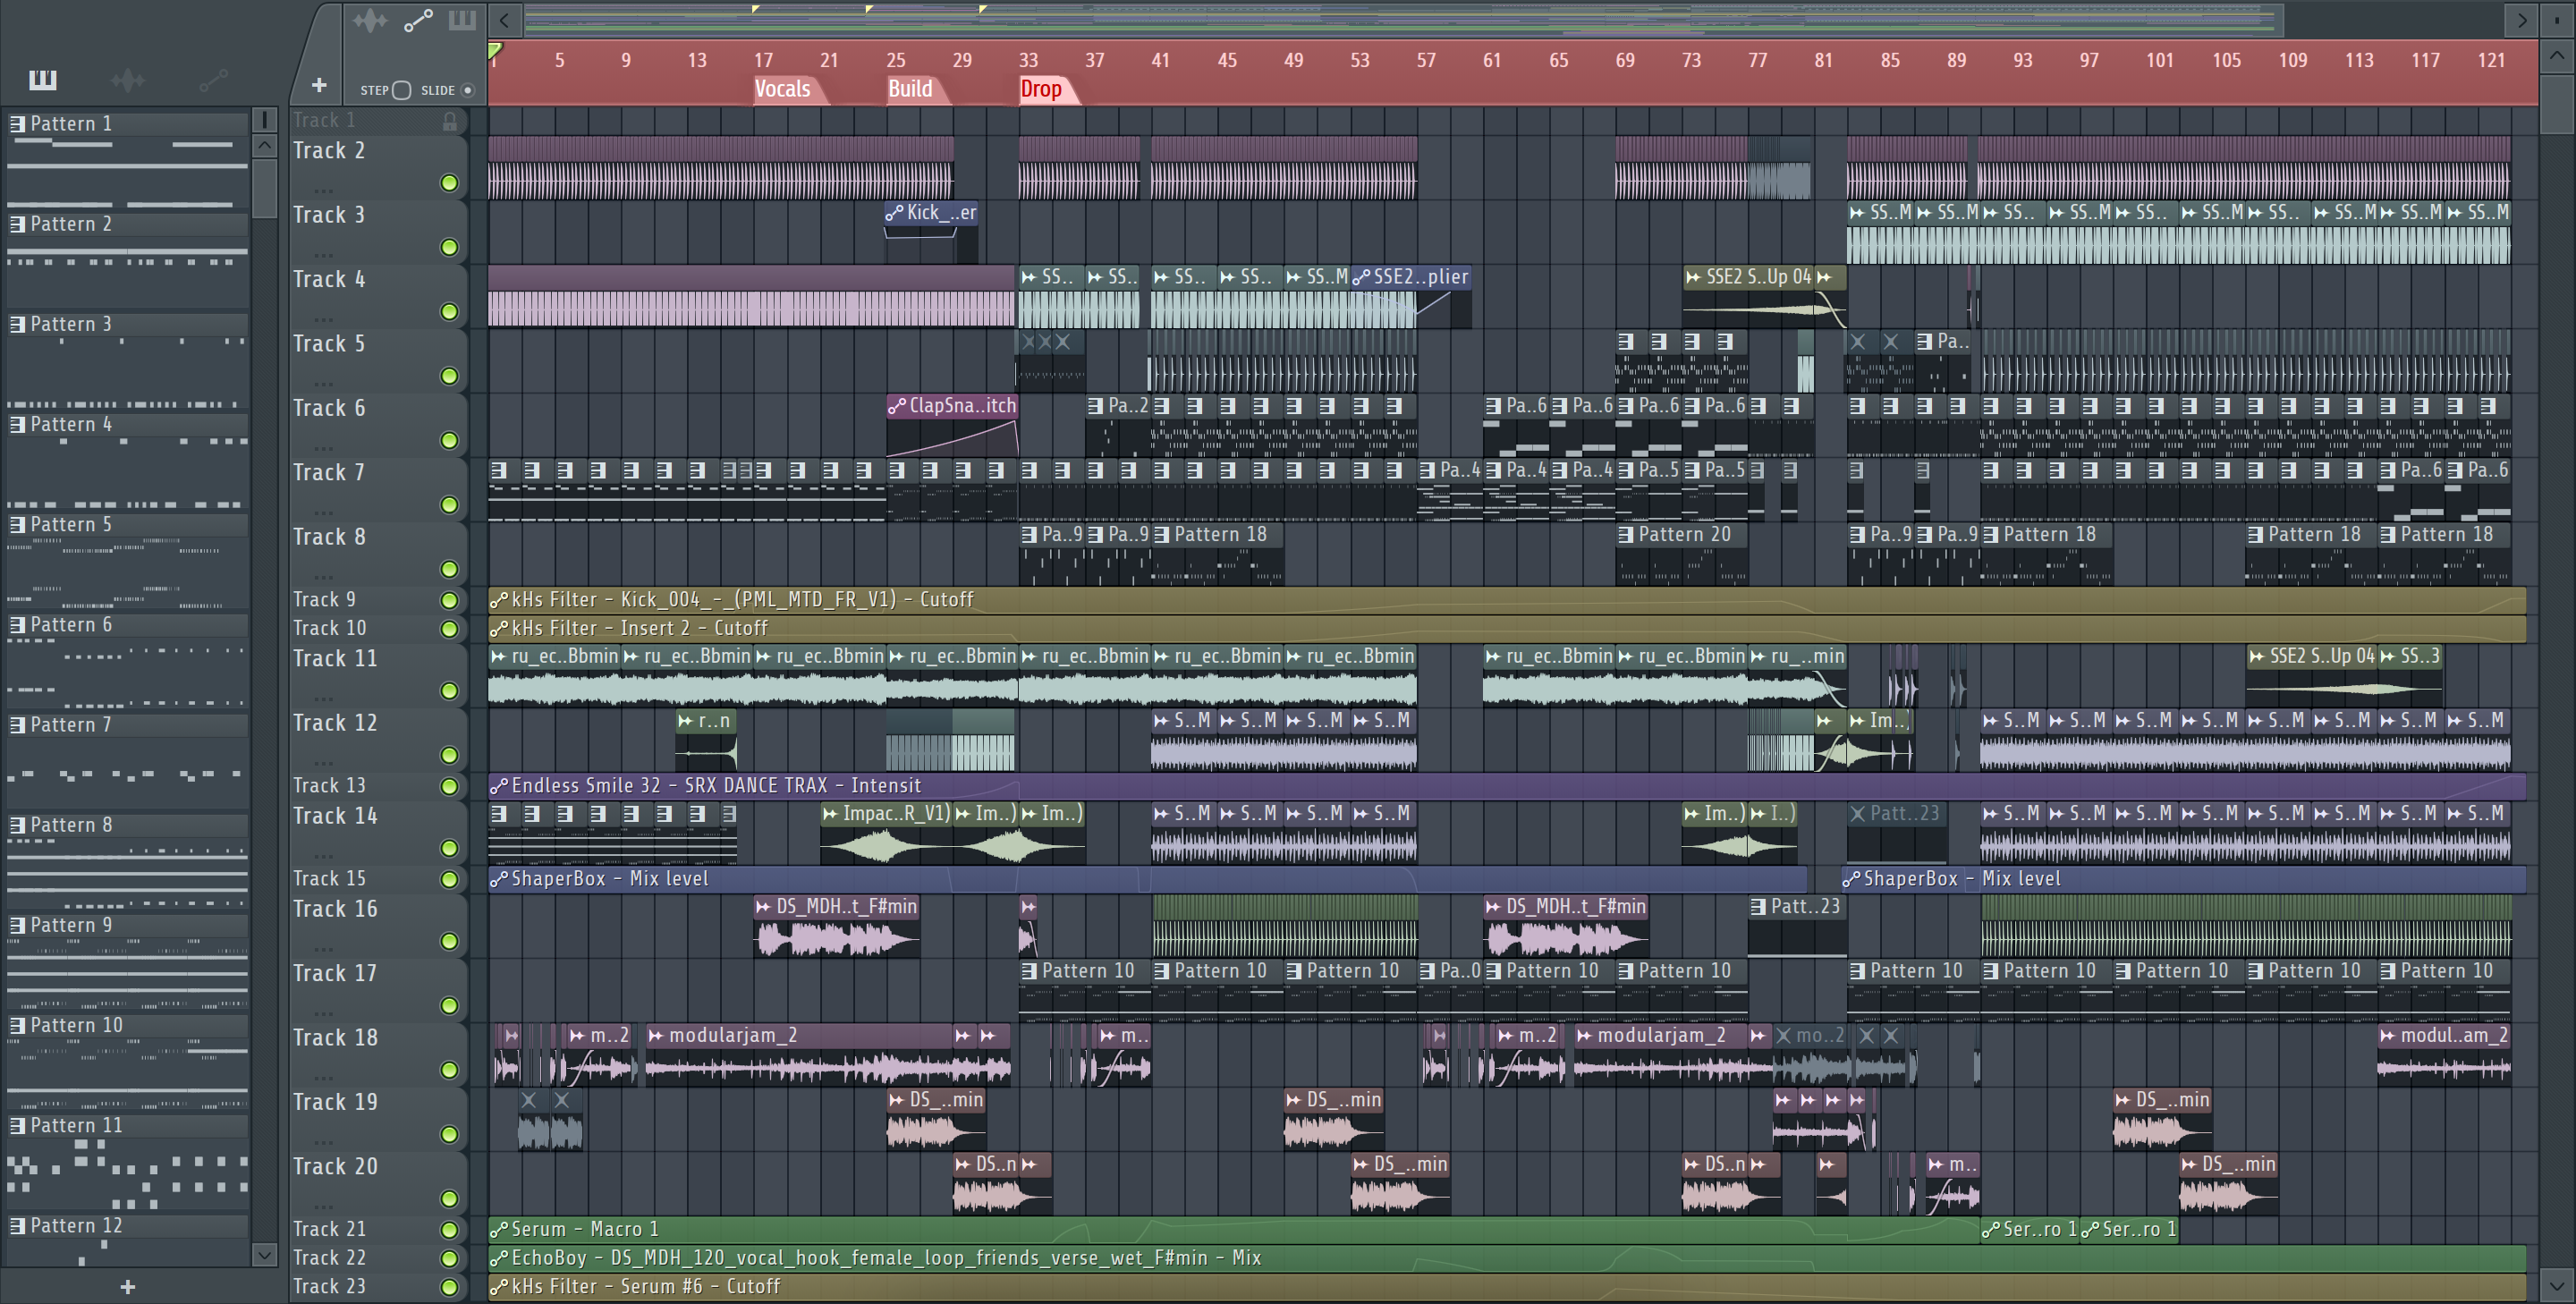Select the Track 4 header

(x=378, y=296)
